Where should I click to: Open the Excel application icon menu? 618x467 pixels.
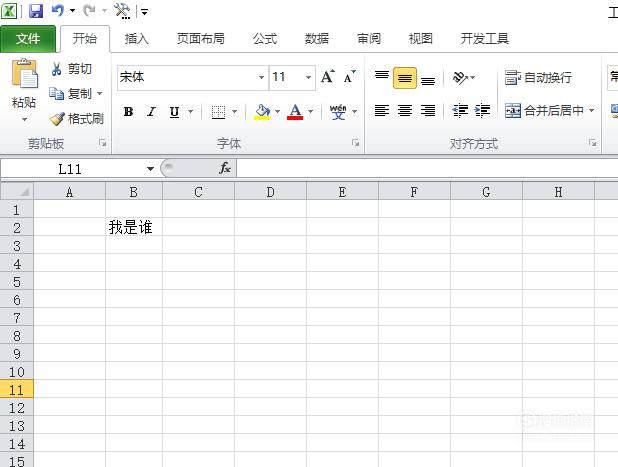(9, 11)
